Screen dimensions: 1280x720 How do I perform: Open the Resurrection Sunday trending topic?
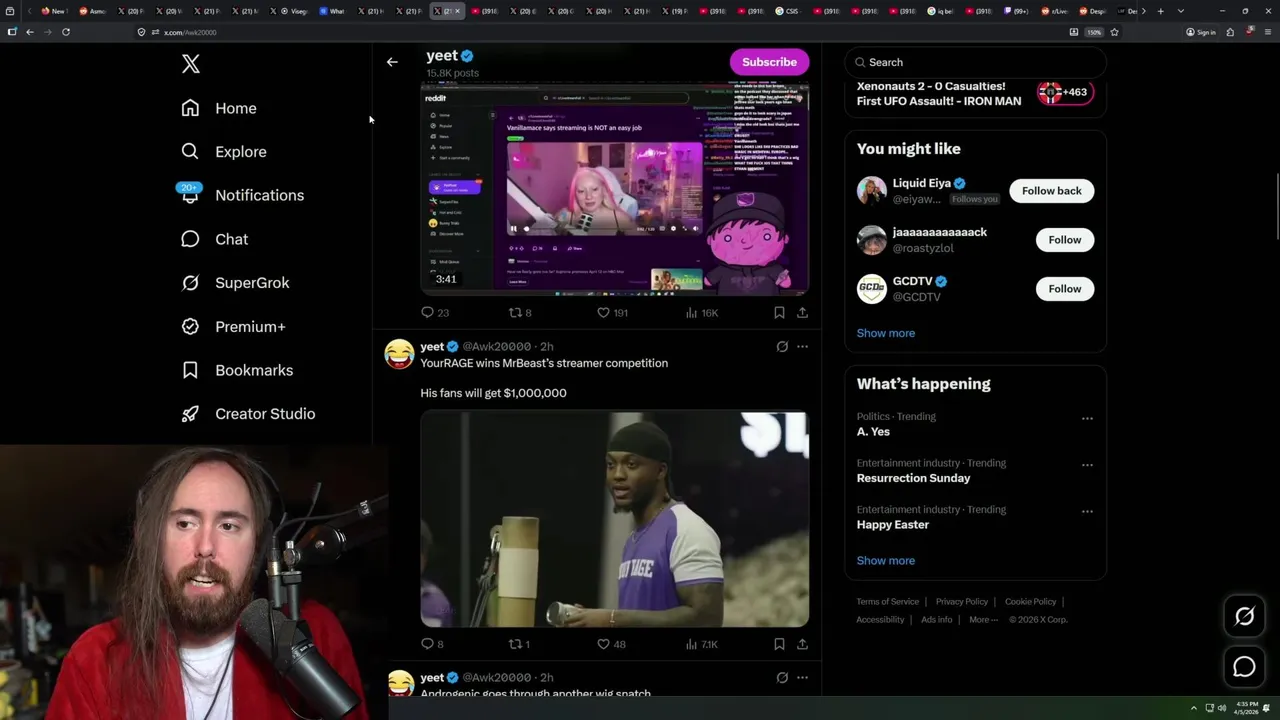913,478
